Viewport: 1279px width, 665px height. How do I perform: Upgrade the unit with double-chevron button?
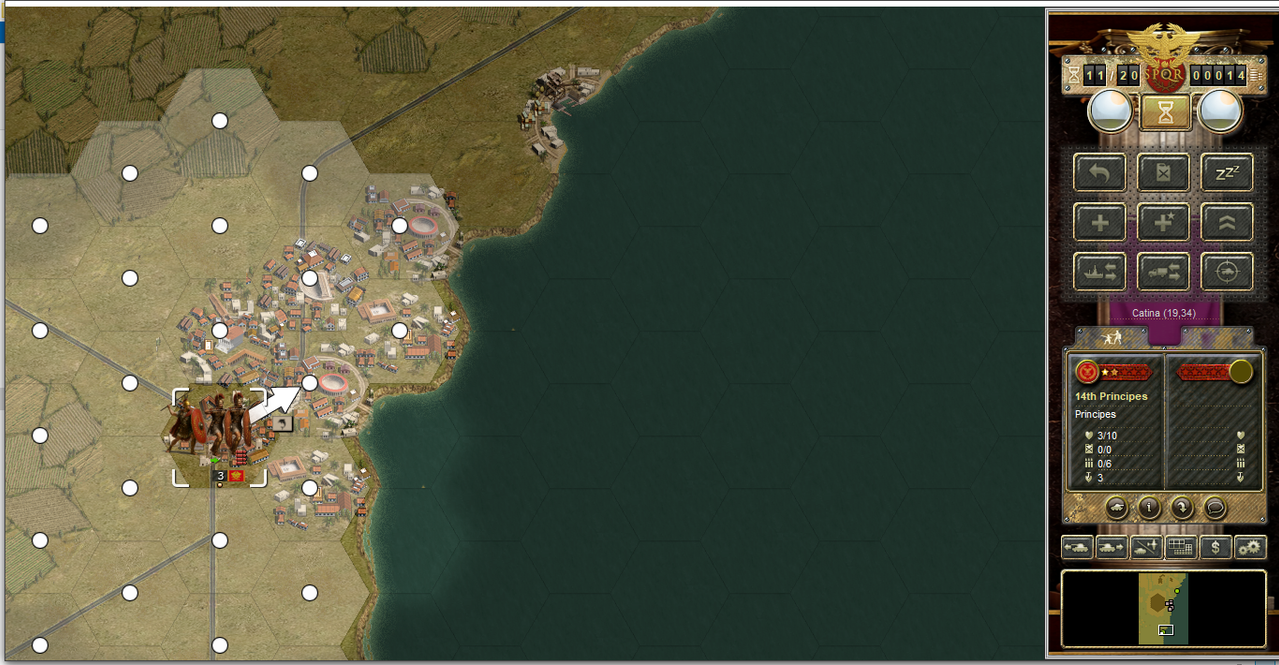(x=1227, y=222)
